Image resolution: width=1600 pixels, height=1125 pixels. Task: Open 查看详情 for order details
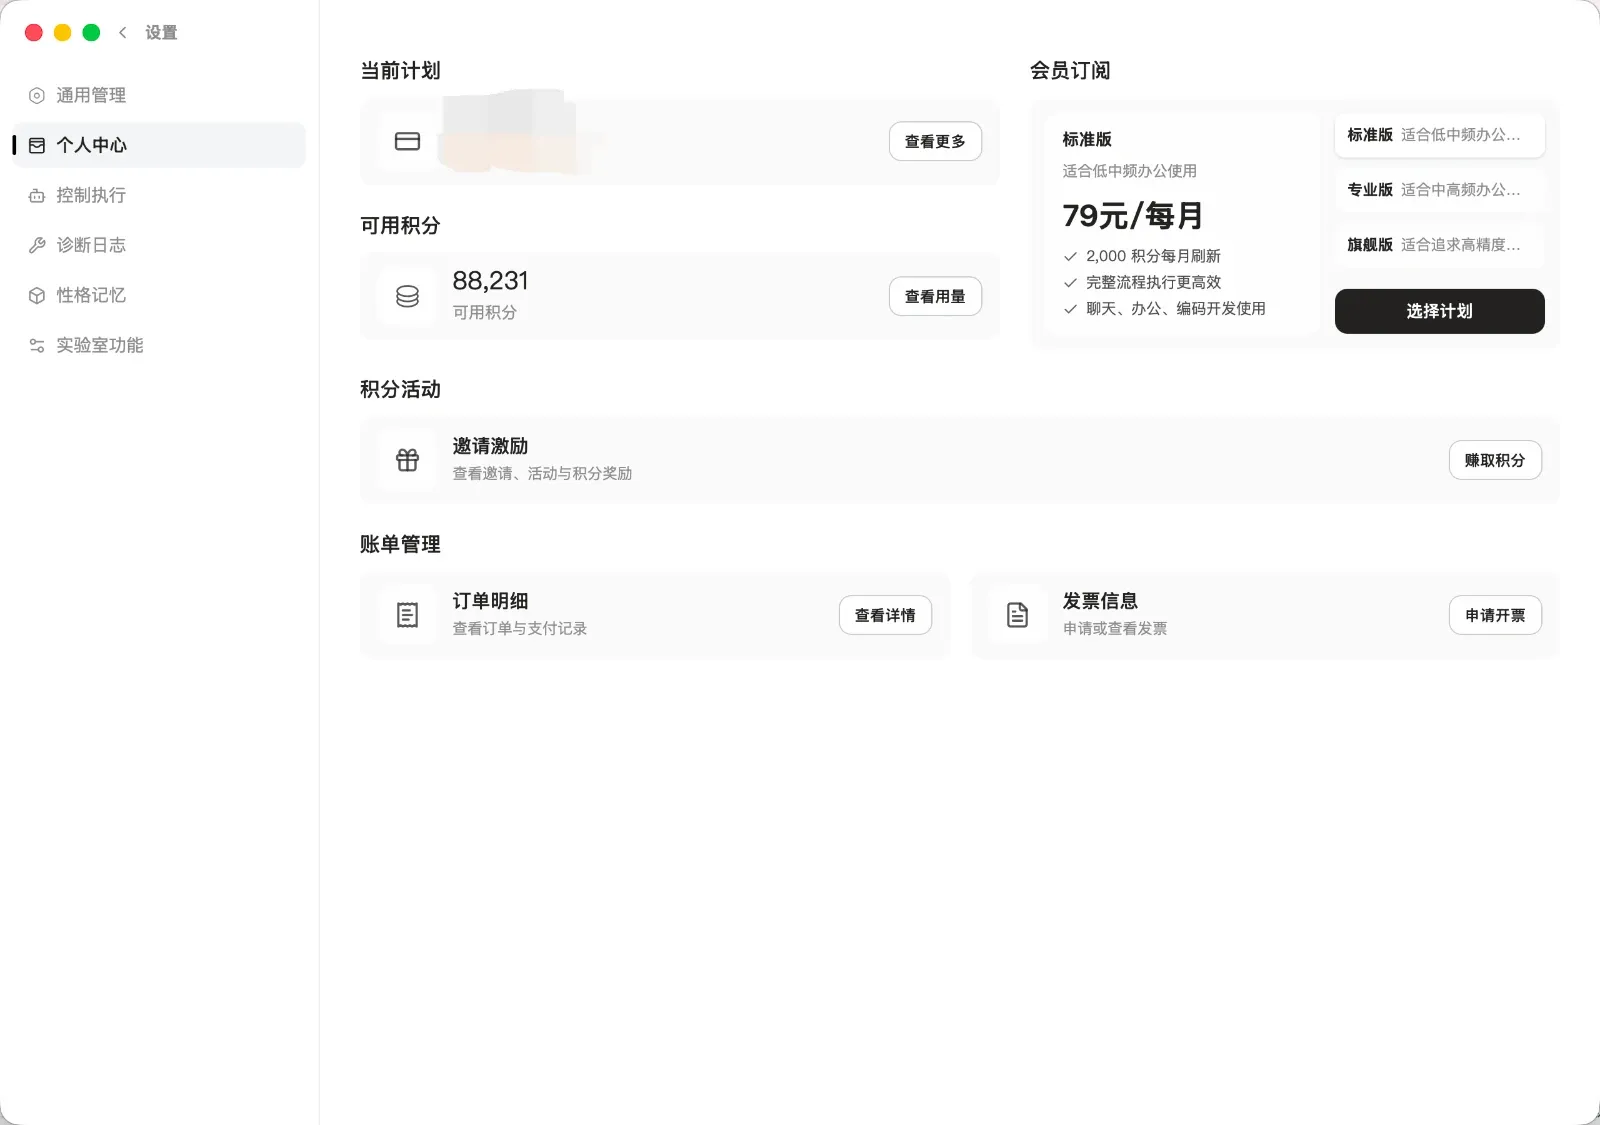pos(885,615)
